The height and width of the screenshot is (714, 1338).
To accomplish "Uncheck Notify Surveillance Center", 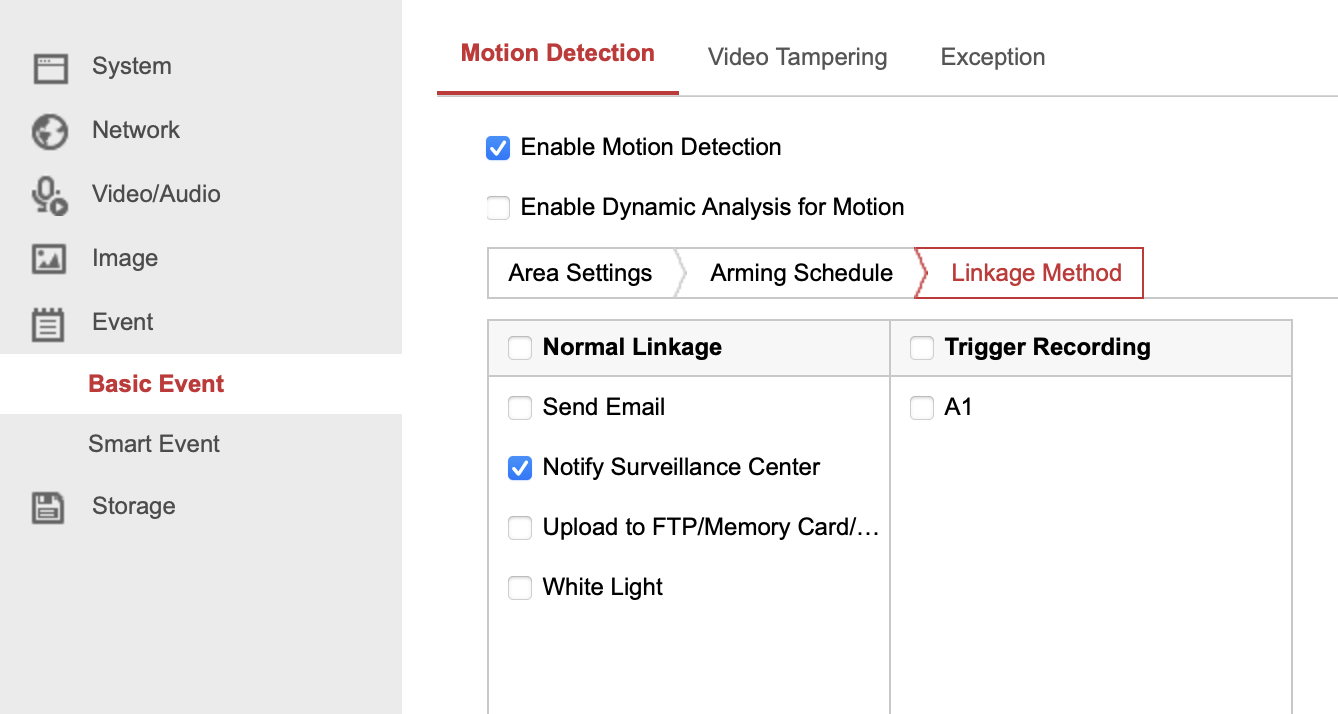I will pyautogui.click(x=520, y=468).
